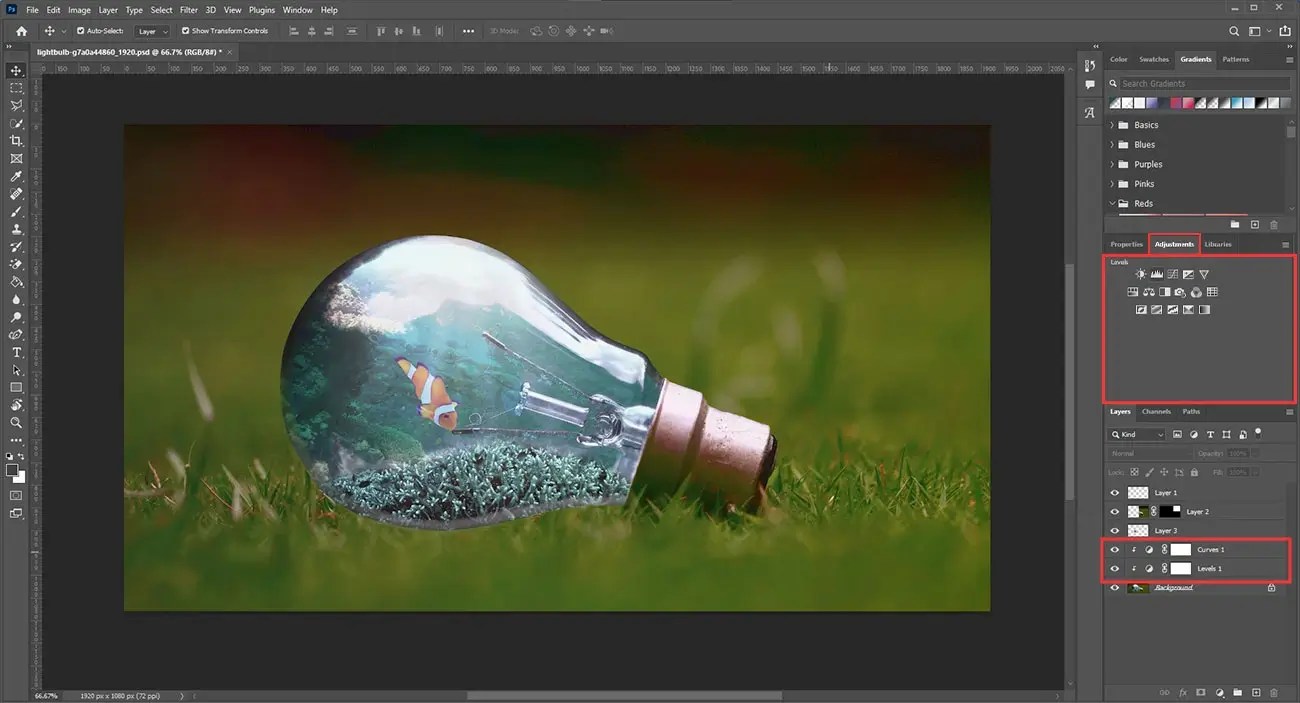
Task: Expand the Blues gradient group
Action: 1111,144
